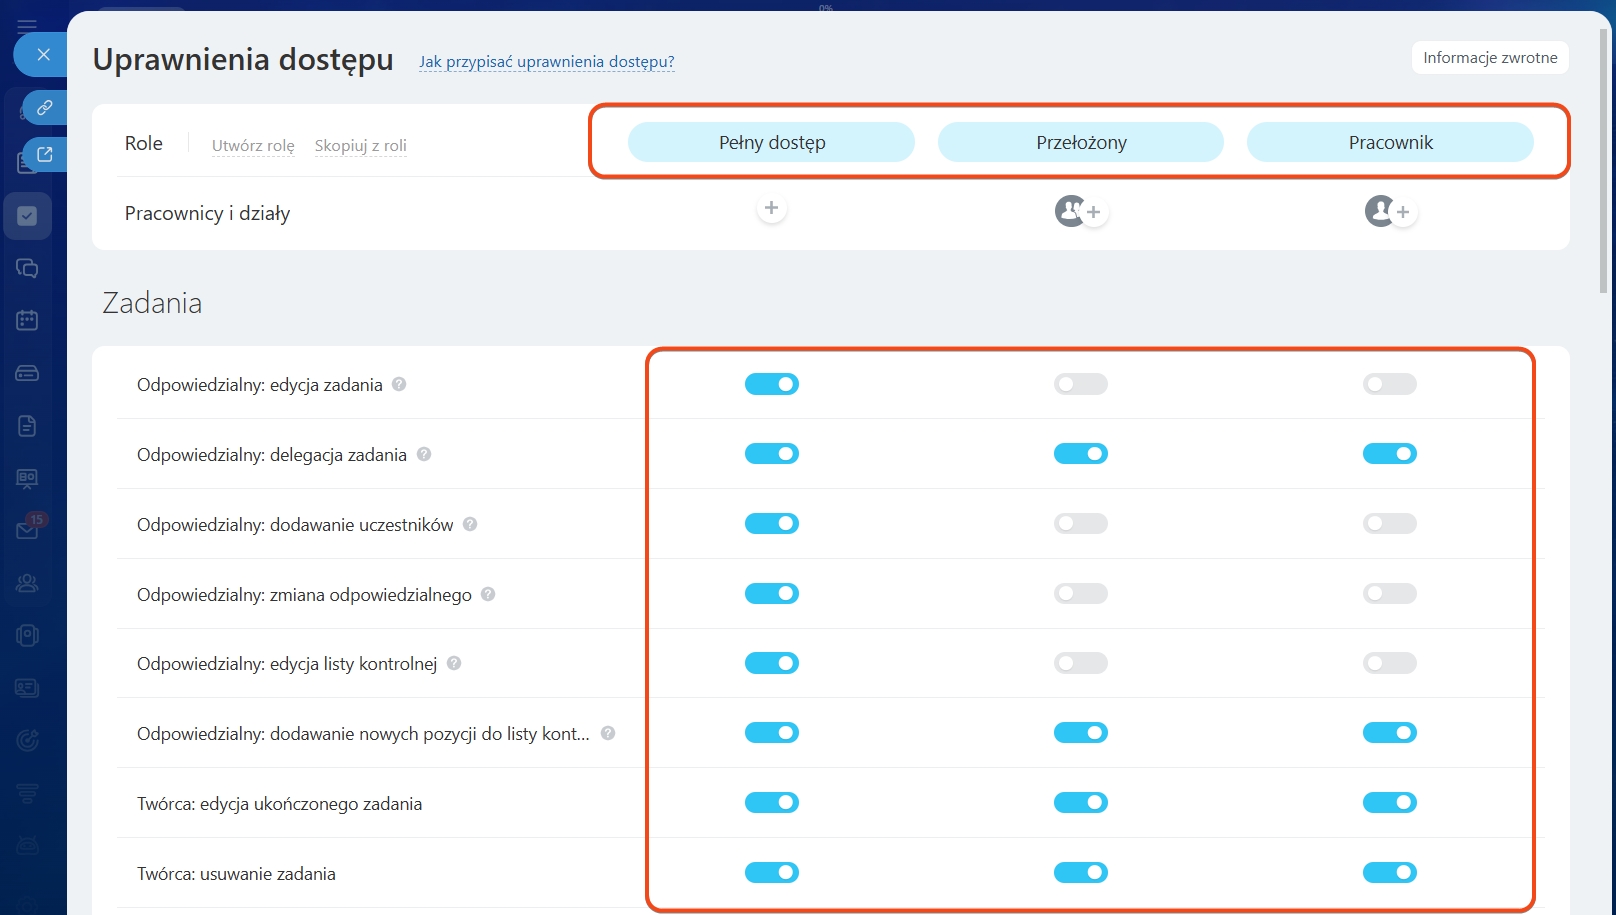Open panel in new window icon
Screen dimensions: 1616x915
click(45, 154)
